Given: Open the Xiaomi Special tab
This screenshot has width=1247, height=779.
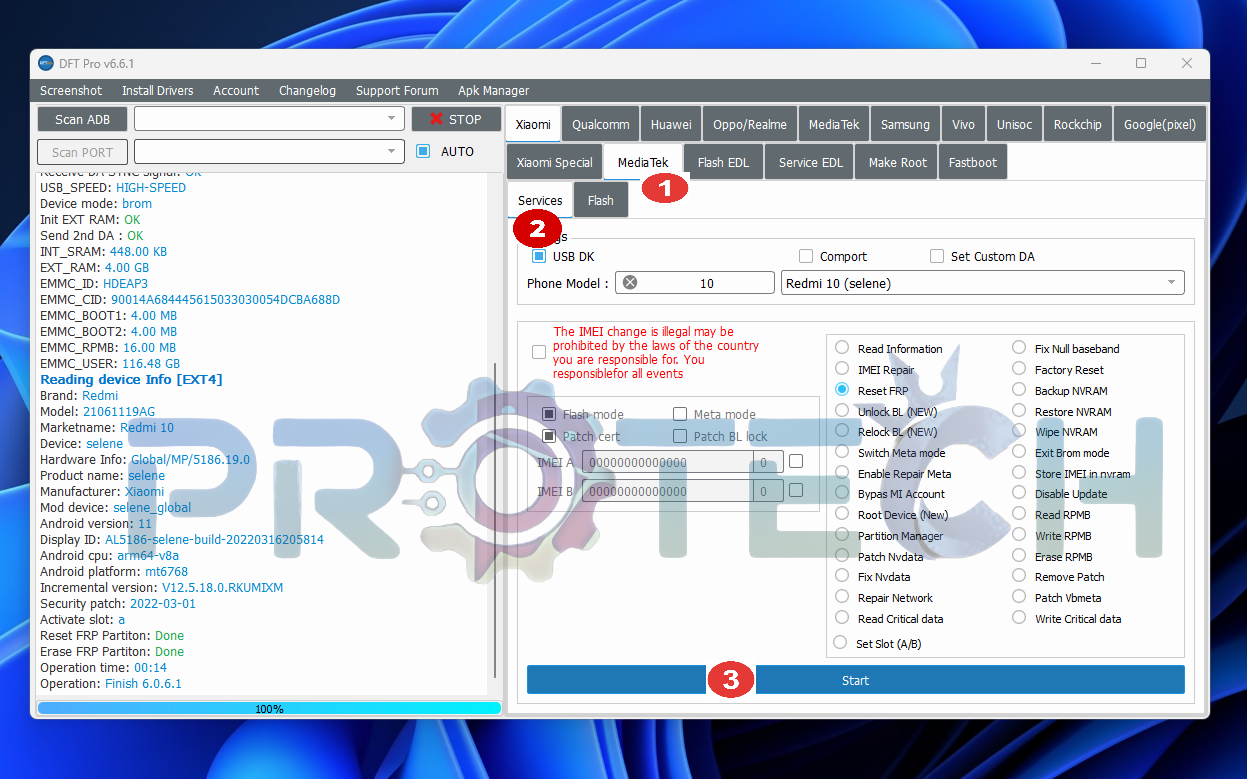Looking at the screenshot, I should [x=555, y=162].
